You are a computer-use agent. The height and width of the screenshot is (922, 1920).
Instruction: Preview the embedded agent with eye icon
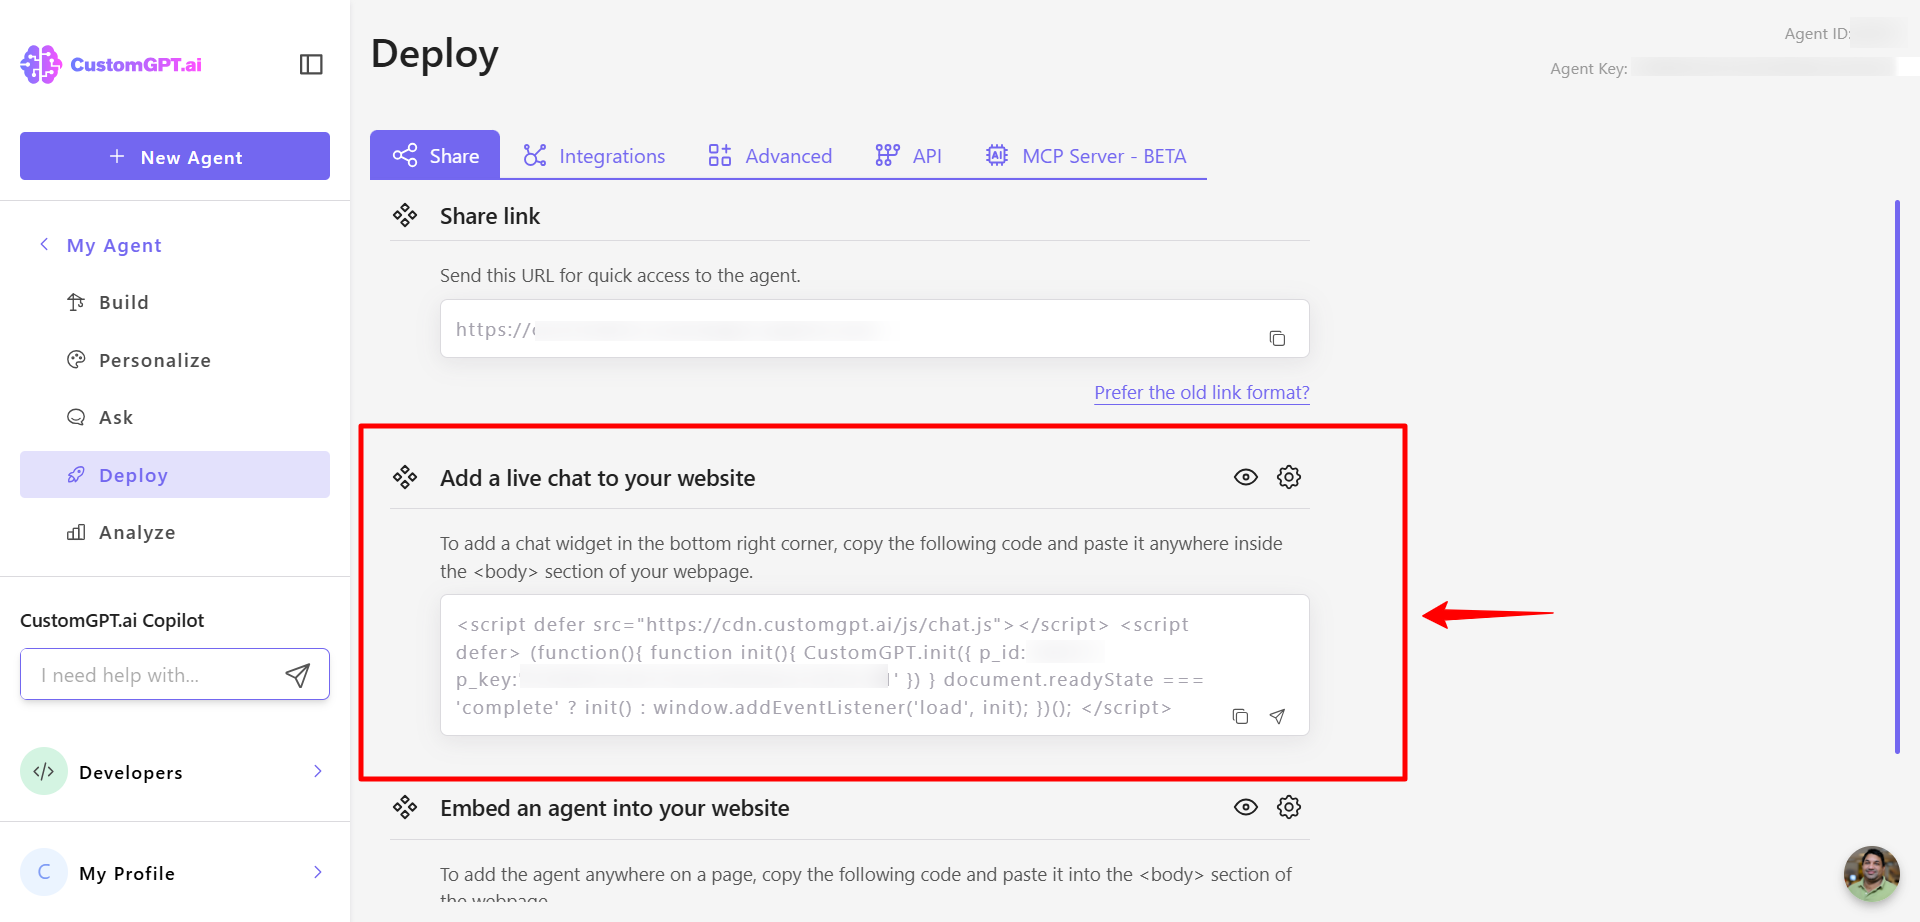1246,807
